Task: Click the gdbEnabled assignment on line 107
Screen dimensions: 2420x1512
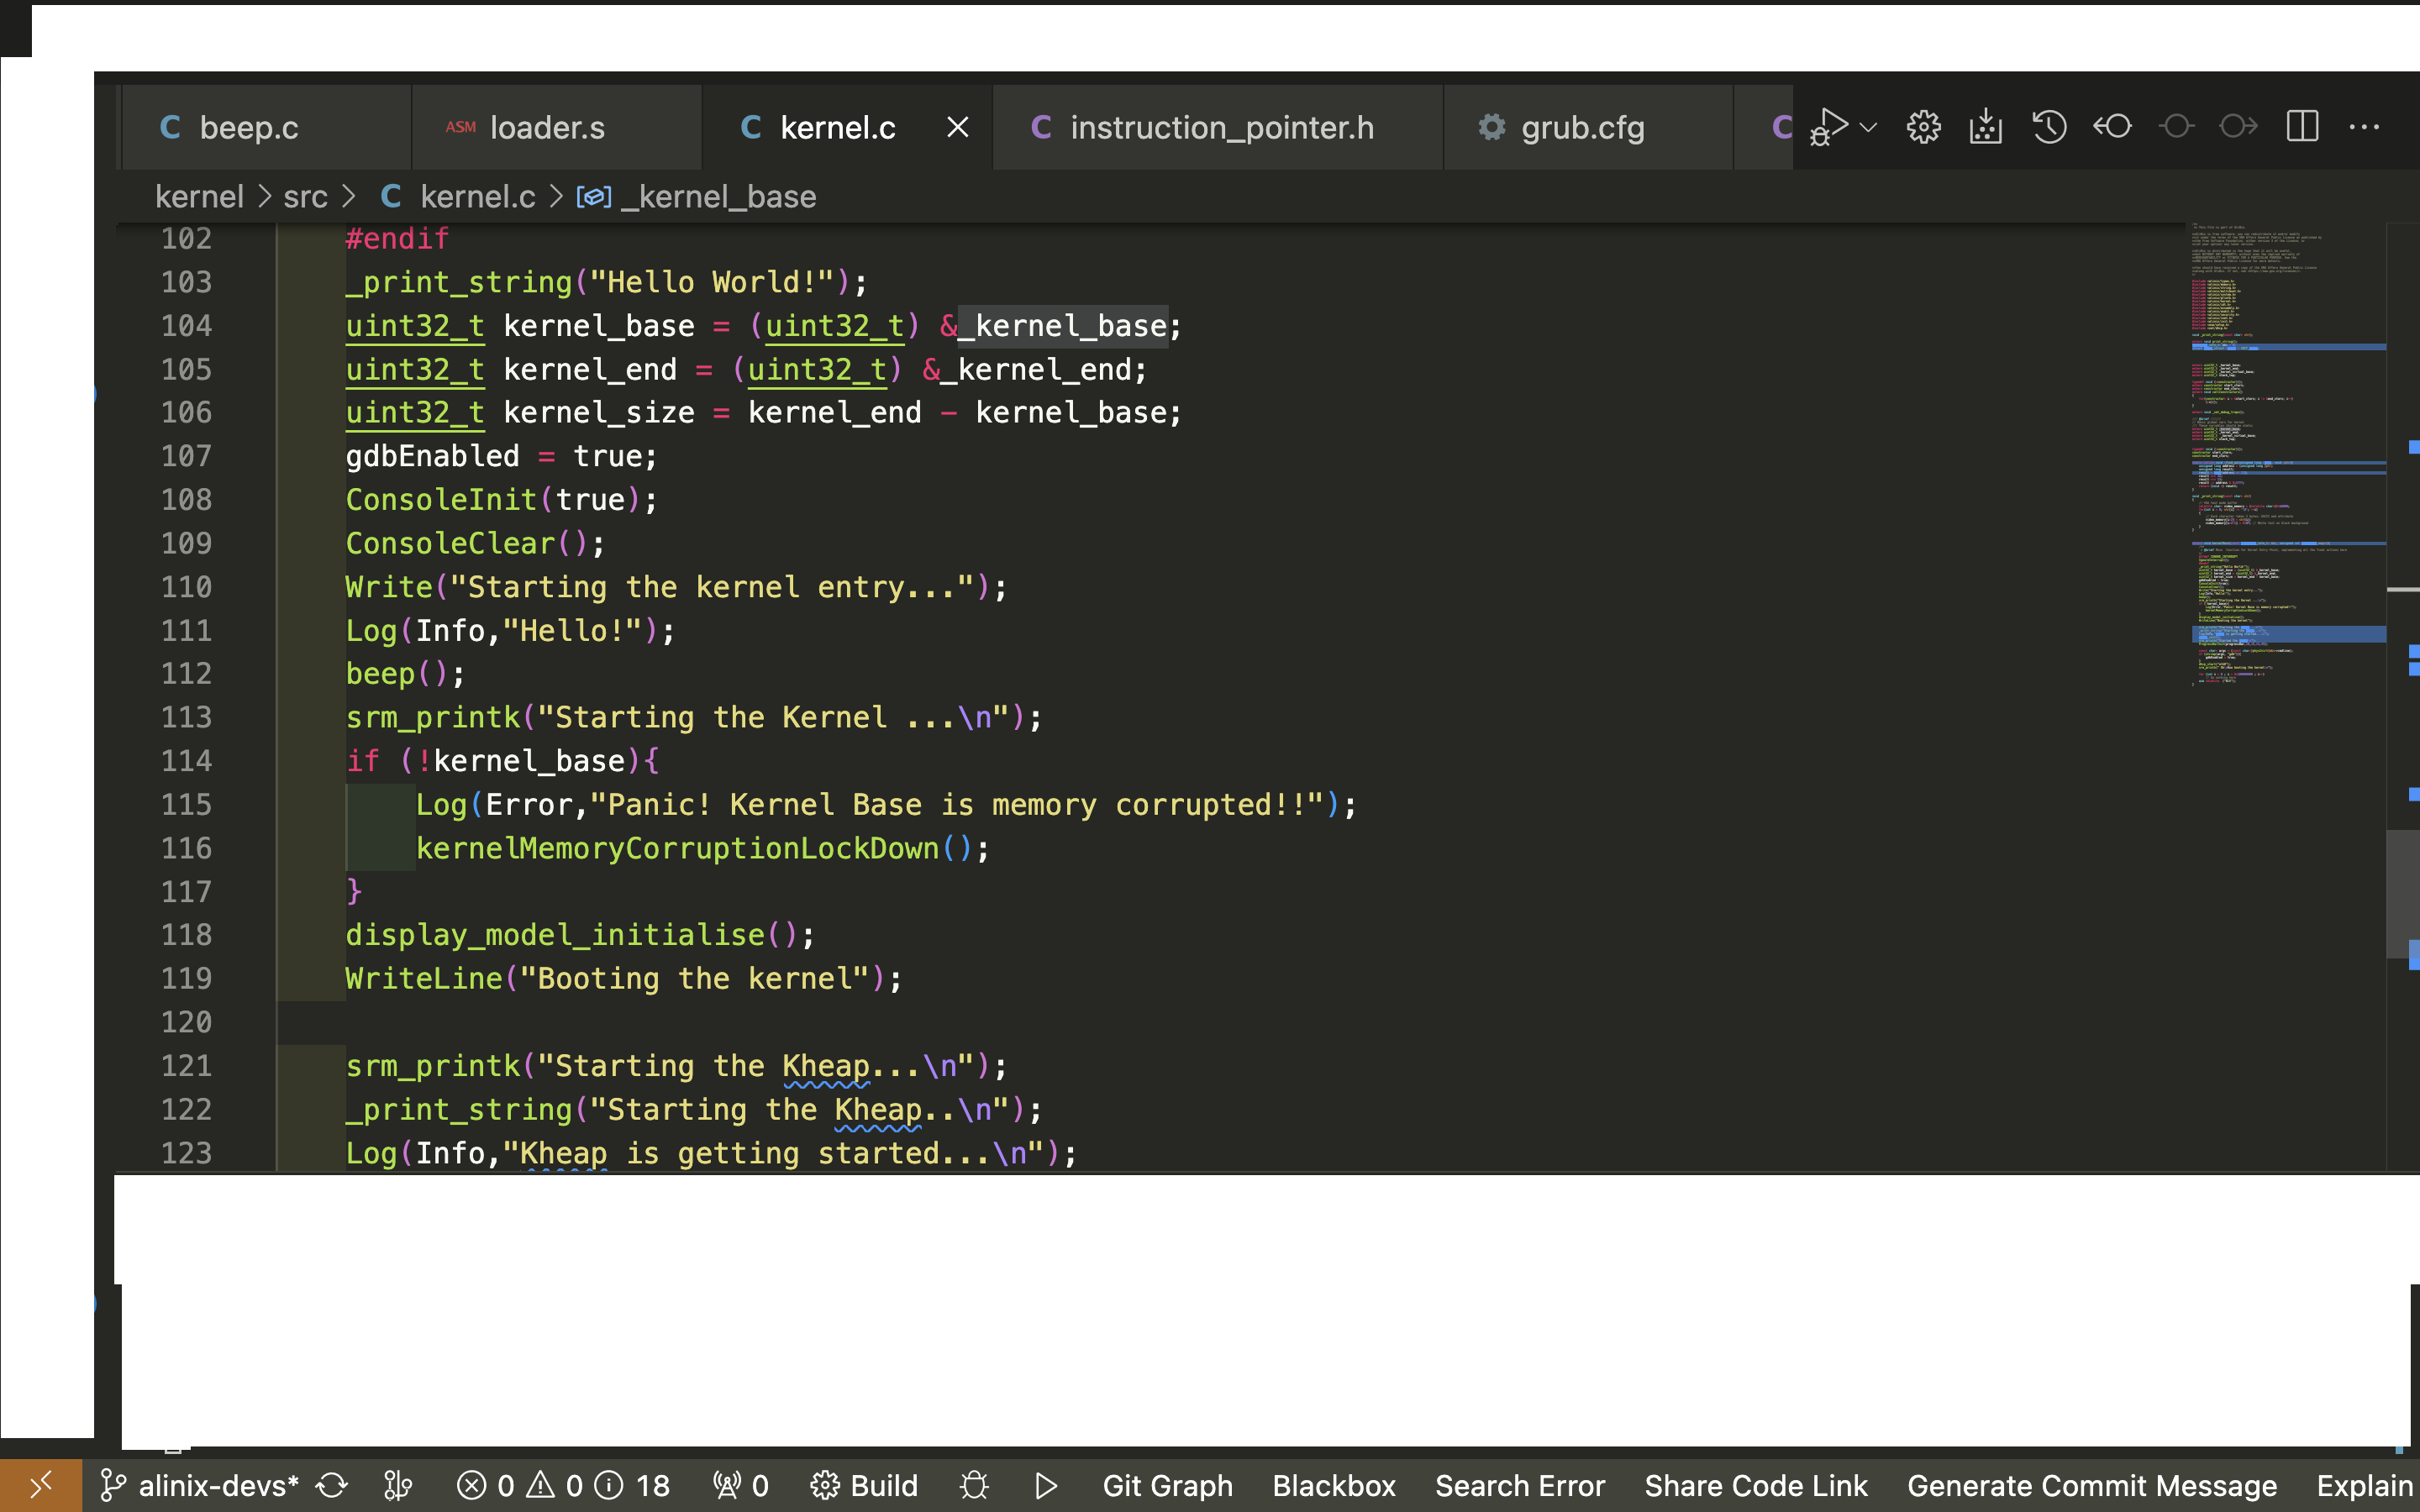Action: point(501,457)
